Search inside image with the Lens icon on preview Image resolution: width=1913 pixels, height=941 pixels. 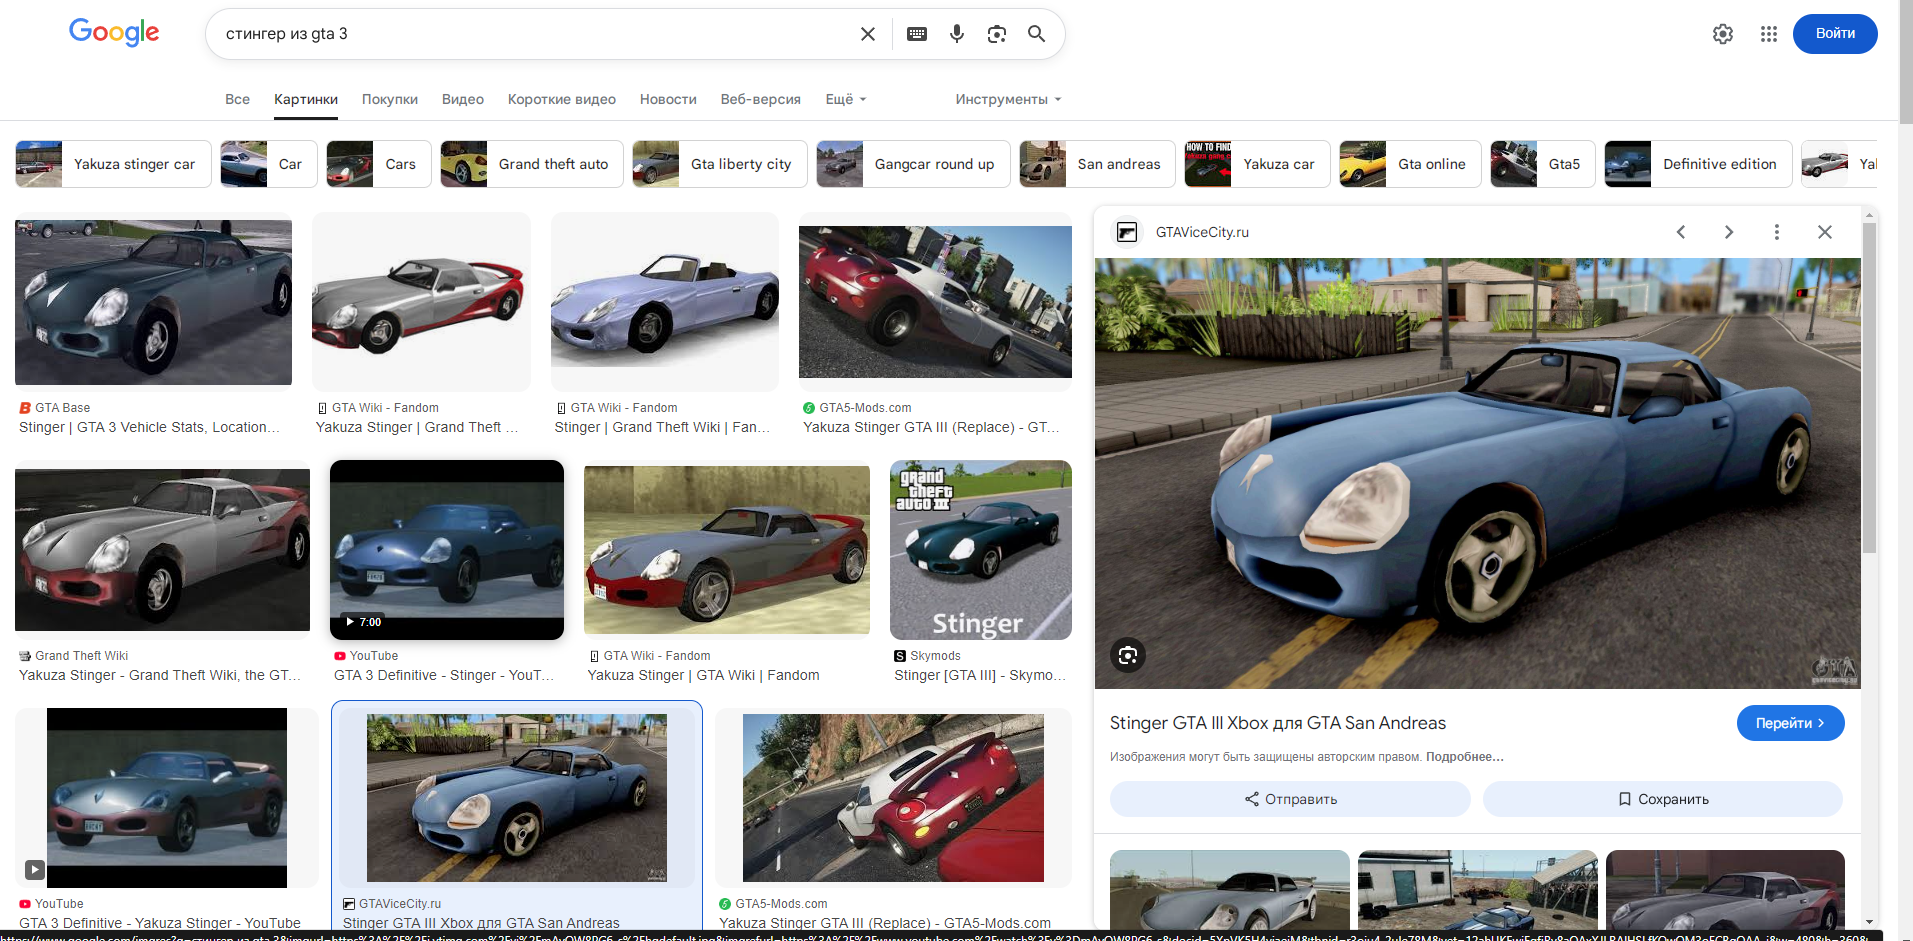click(x=1128, y=655)
